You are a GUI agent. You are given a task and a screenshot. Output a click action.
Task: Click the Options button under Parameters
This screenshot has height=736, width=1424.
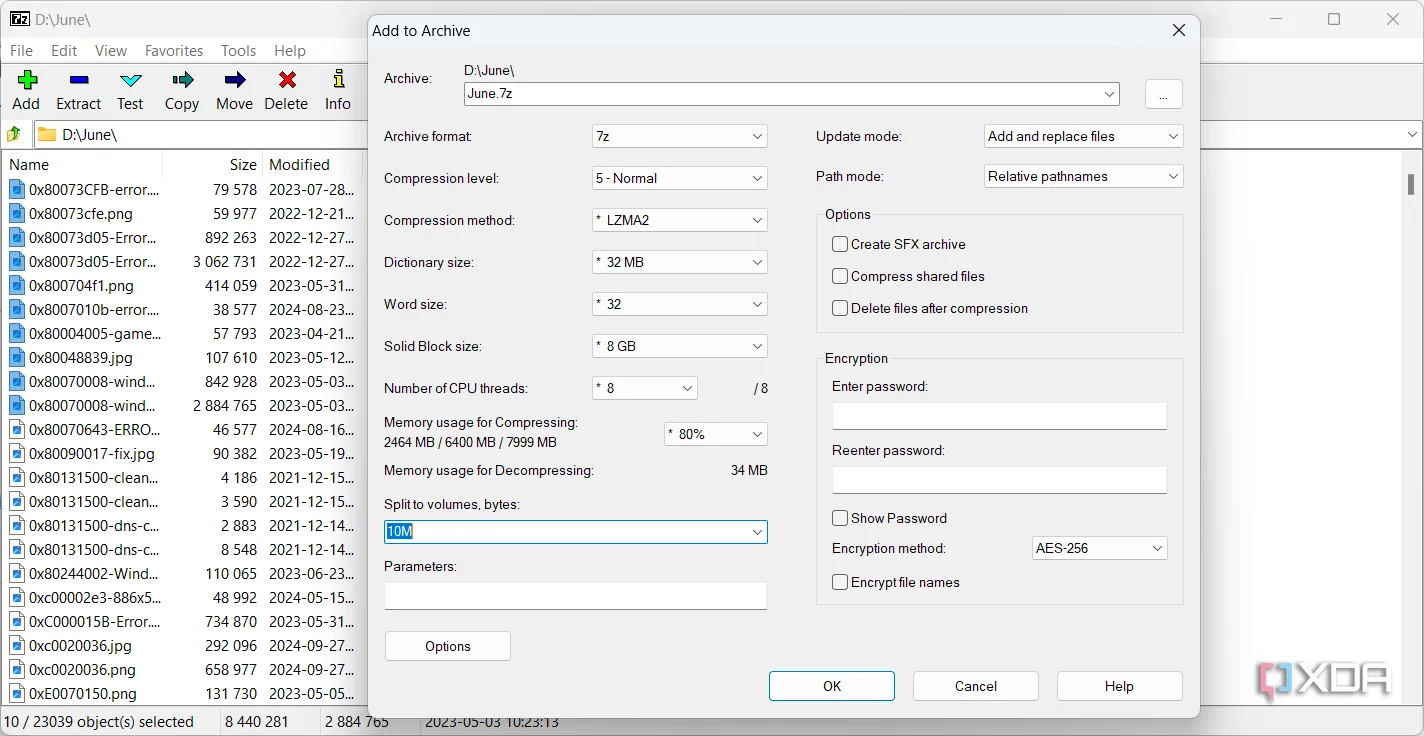[x=447, y=646]
